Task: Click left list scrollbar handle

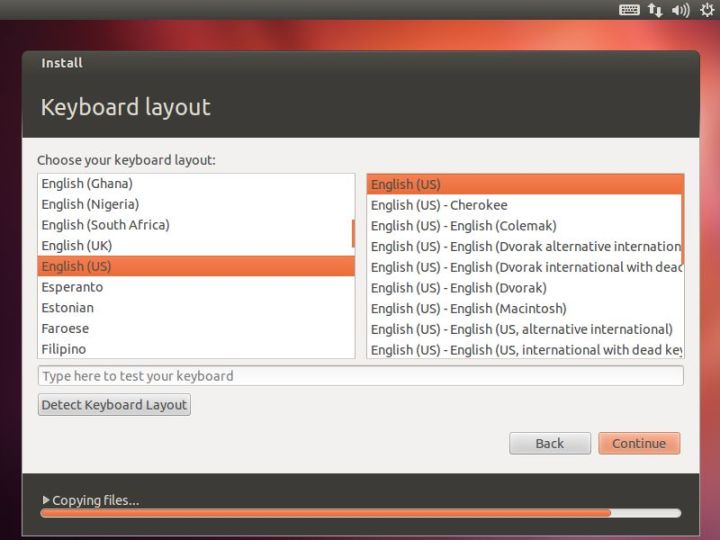Action: tap(353, 233)
